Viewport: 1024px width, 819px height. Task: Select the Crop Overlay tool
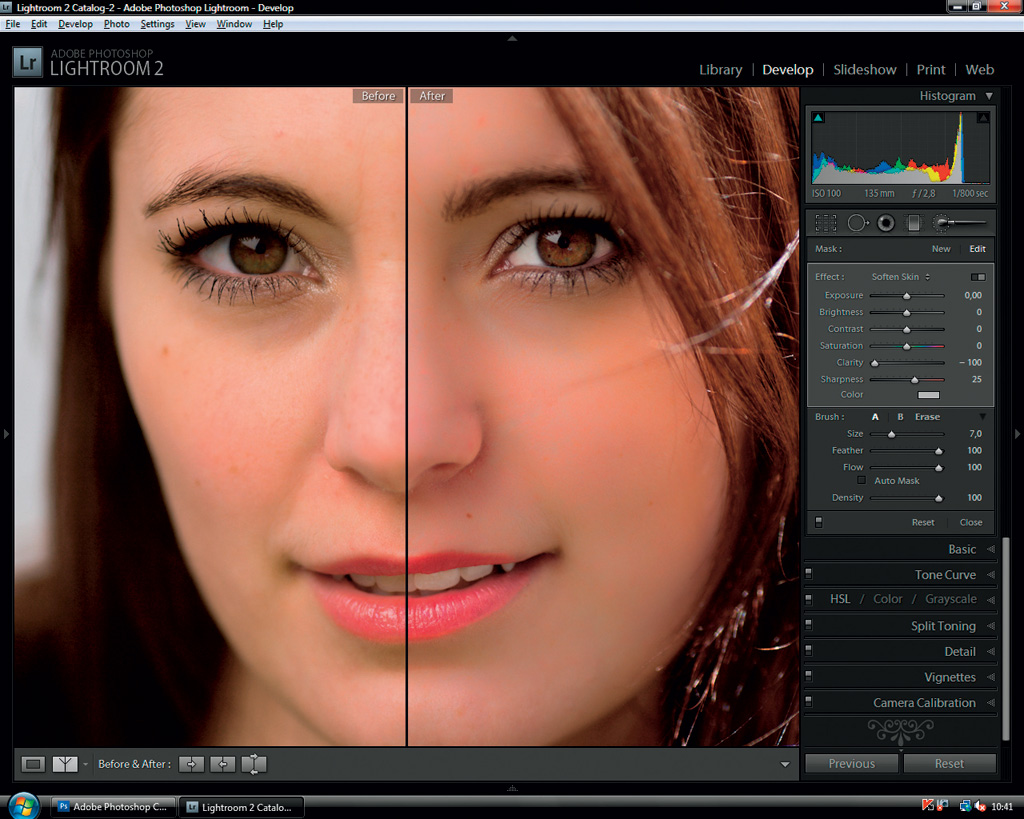click(x=826, y=223)
